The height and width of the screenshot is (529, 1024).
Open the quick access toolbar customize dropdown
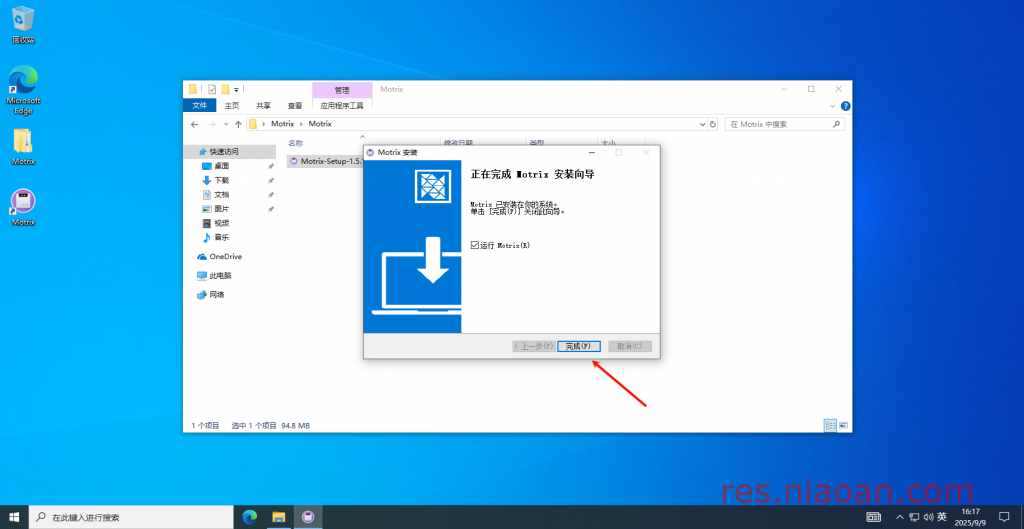point(236,89)
